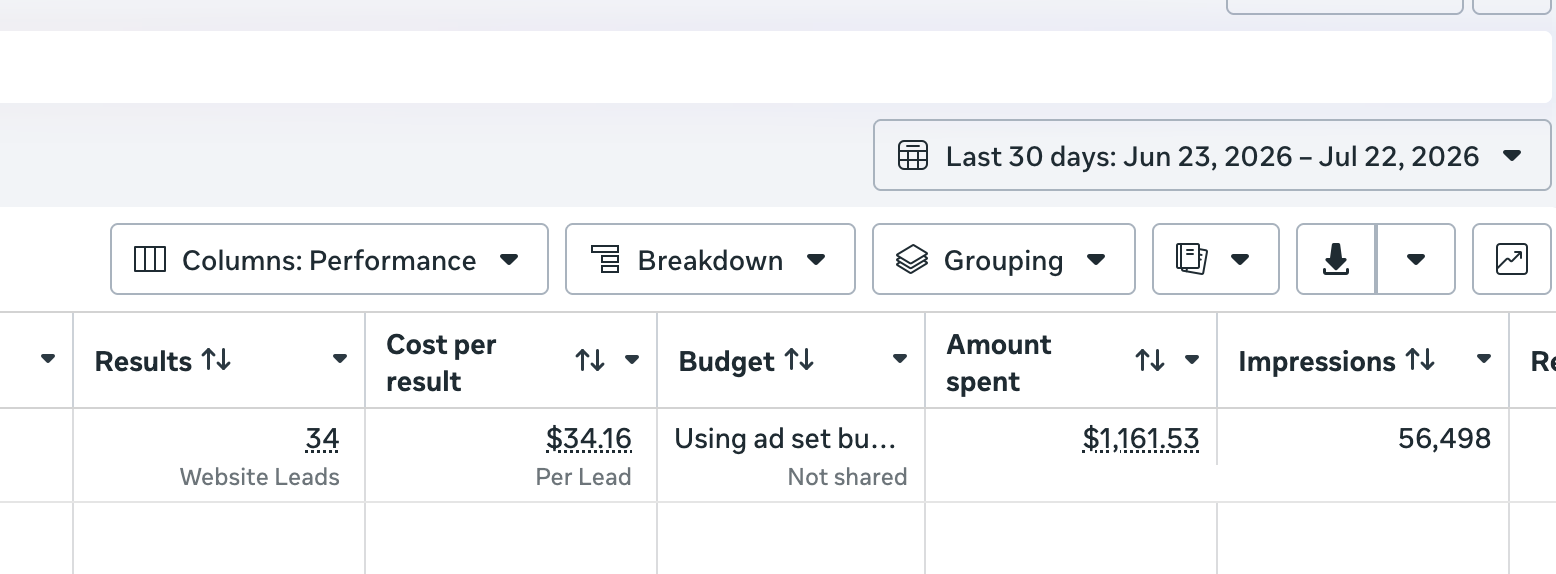Sort by Results using sort arrows
This screenshot has height=574, width=1556.
[216, 361]
